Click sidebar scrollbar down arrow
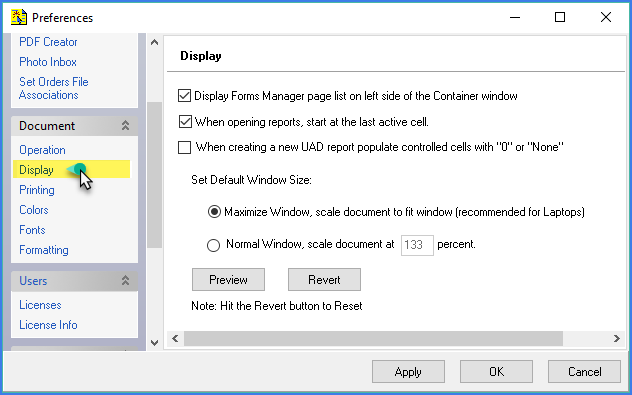Image resolution: width=632 pixels, height=395 pixels. [154, 343]
